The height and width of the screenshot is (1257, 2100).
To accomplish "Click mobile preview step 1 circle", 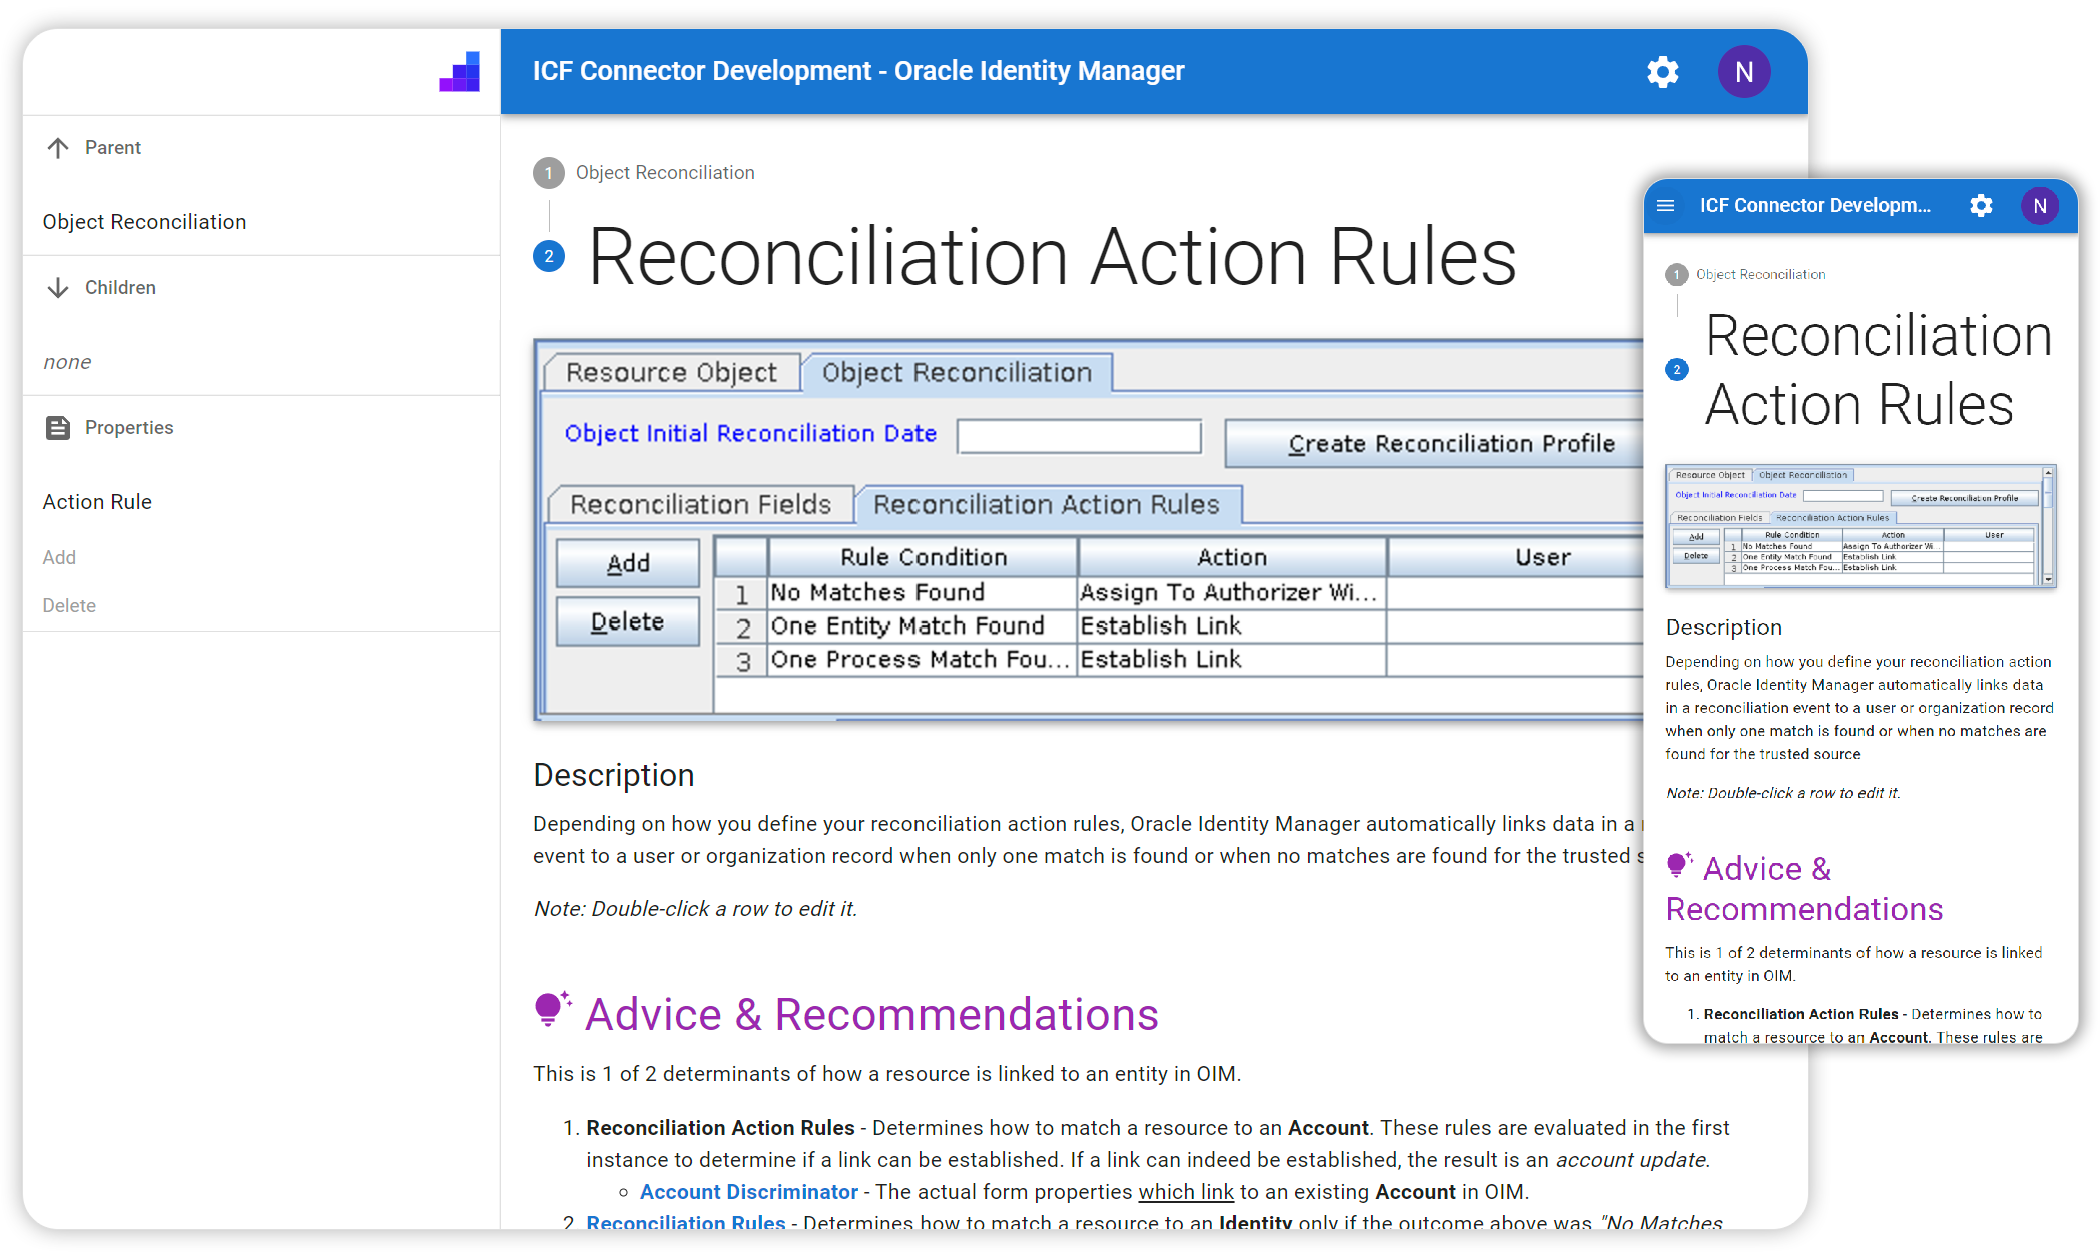I will 1676,275.
